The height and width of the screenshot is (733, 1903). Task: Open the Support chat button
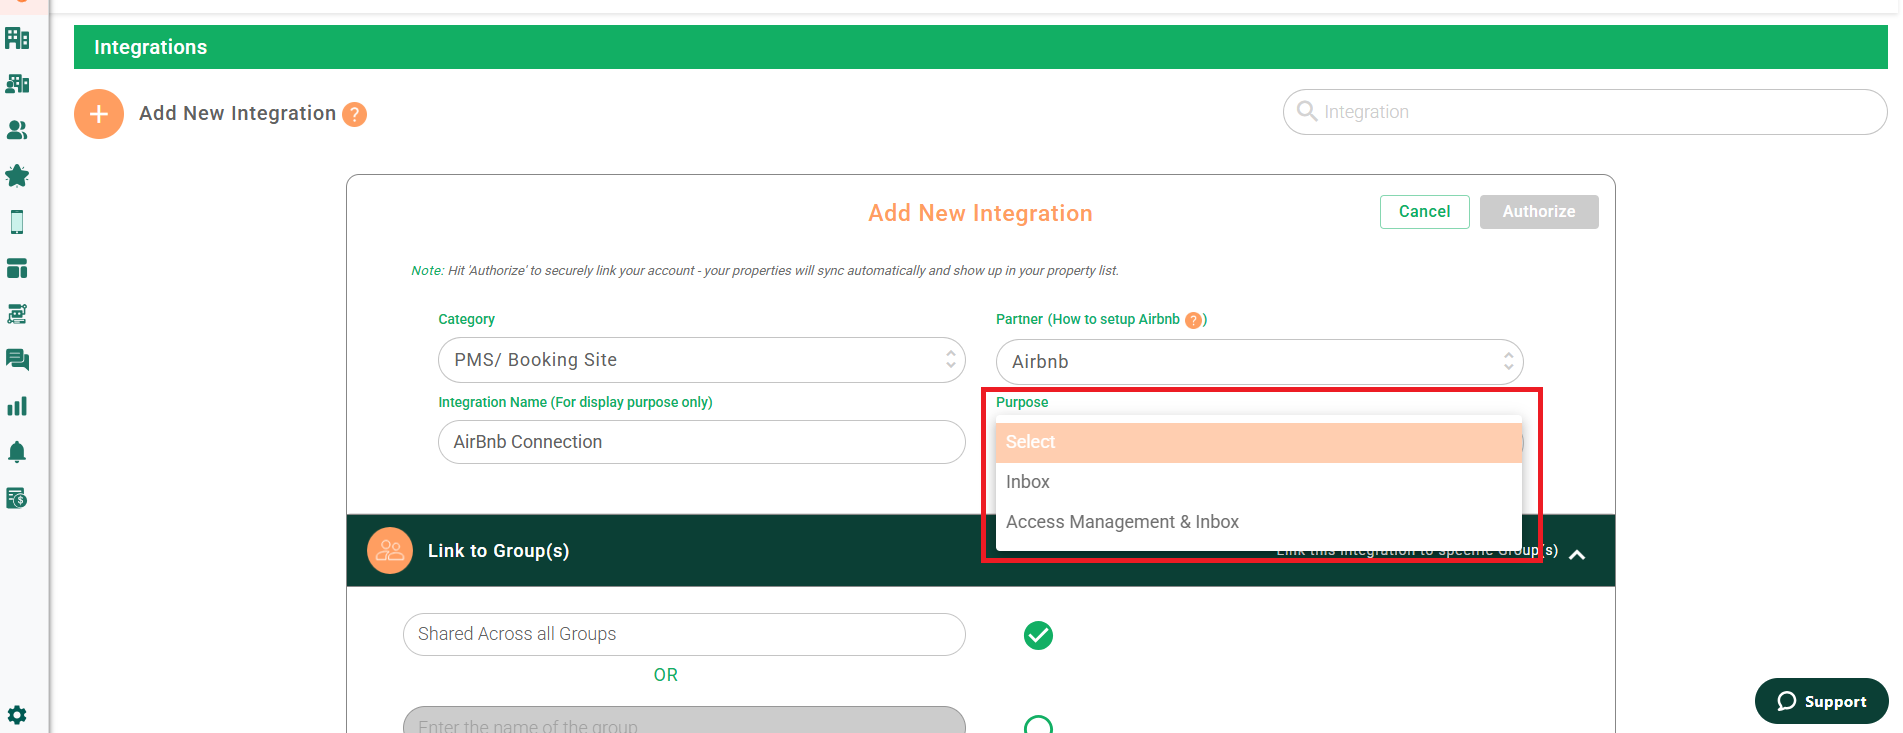pyautogui.click(x=1821, y=701)
